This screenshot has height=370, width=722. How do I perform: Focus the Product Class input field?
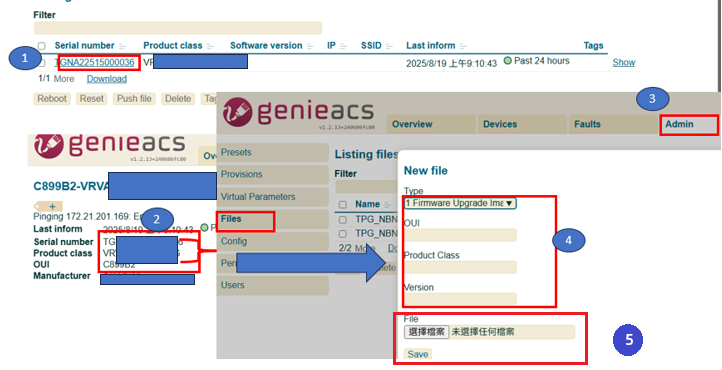[x=460, y=267]
